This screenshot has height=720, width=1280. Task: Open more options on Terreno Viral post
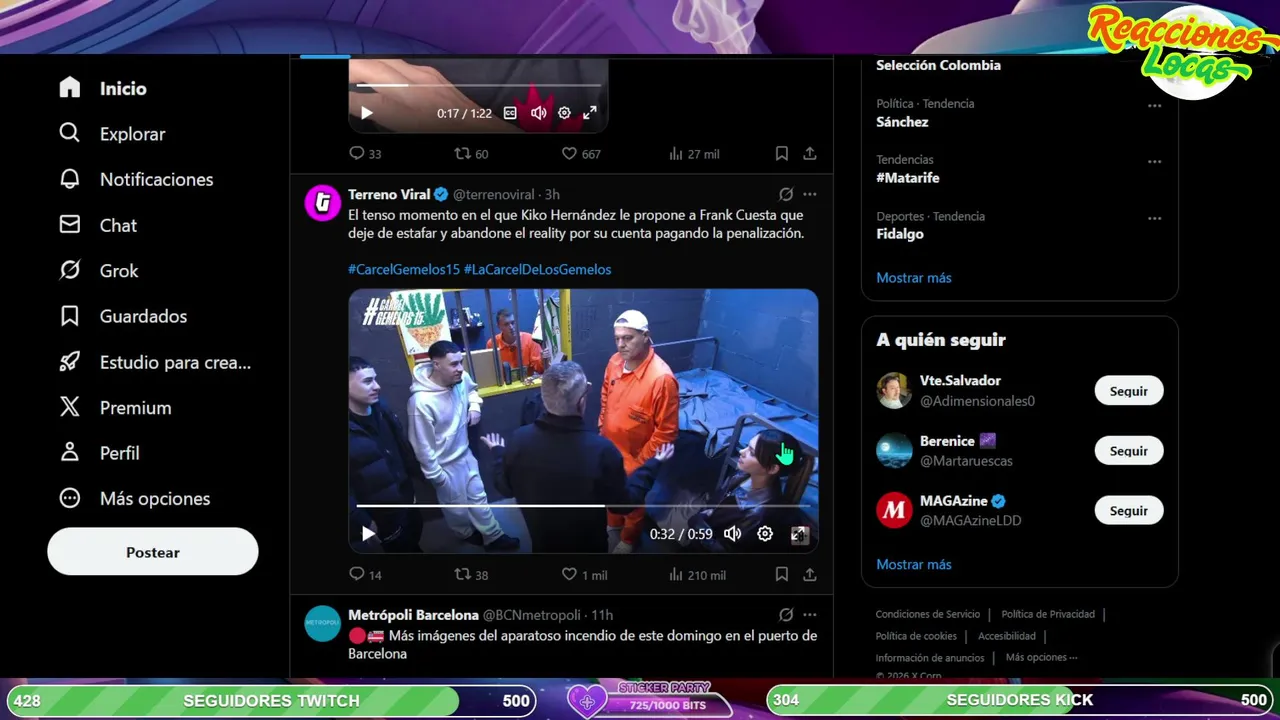click(x=810, y=194)
